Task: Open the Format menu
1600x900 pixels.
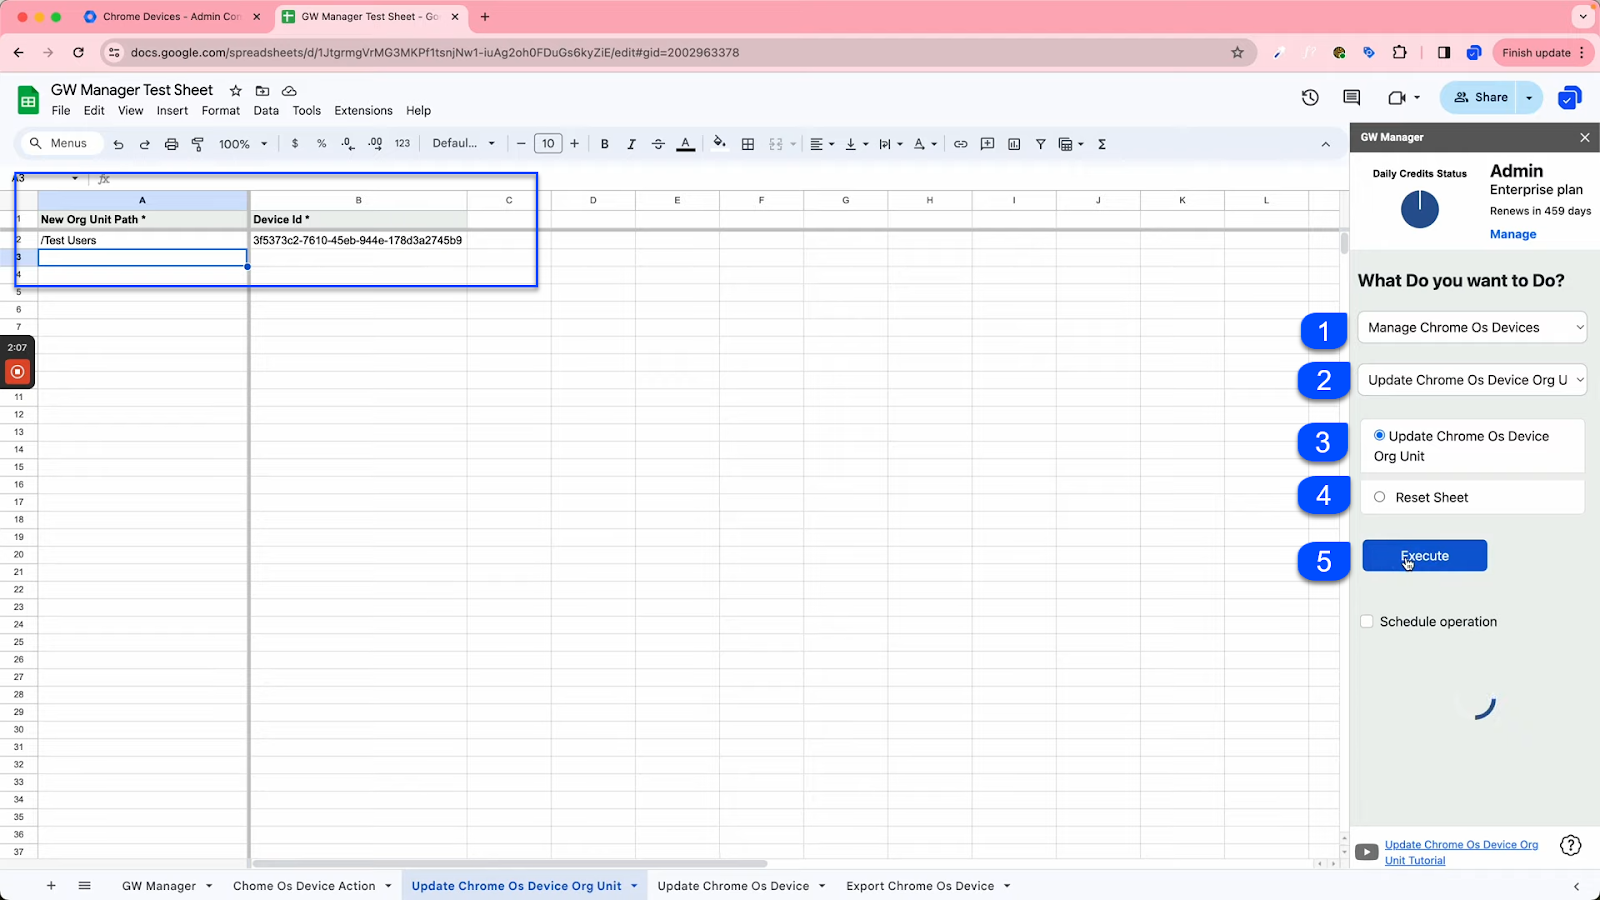Action: tap(221, 111)
